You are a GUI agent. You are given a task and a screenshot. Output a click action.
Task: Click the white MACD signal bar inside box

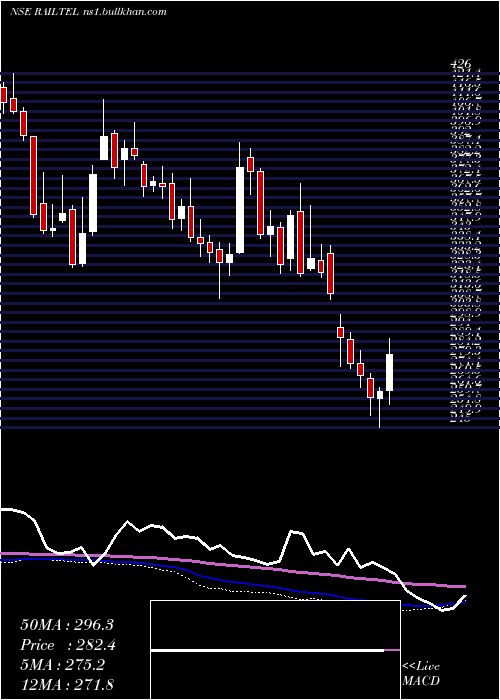point(267,650)
